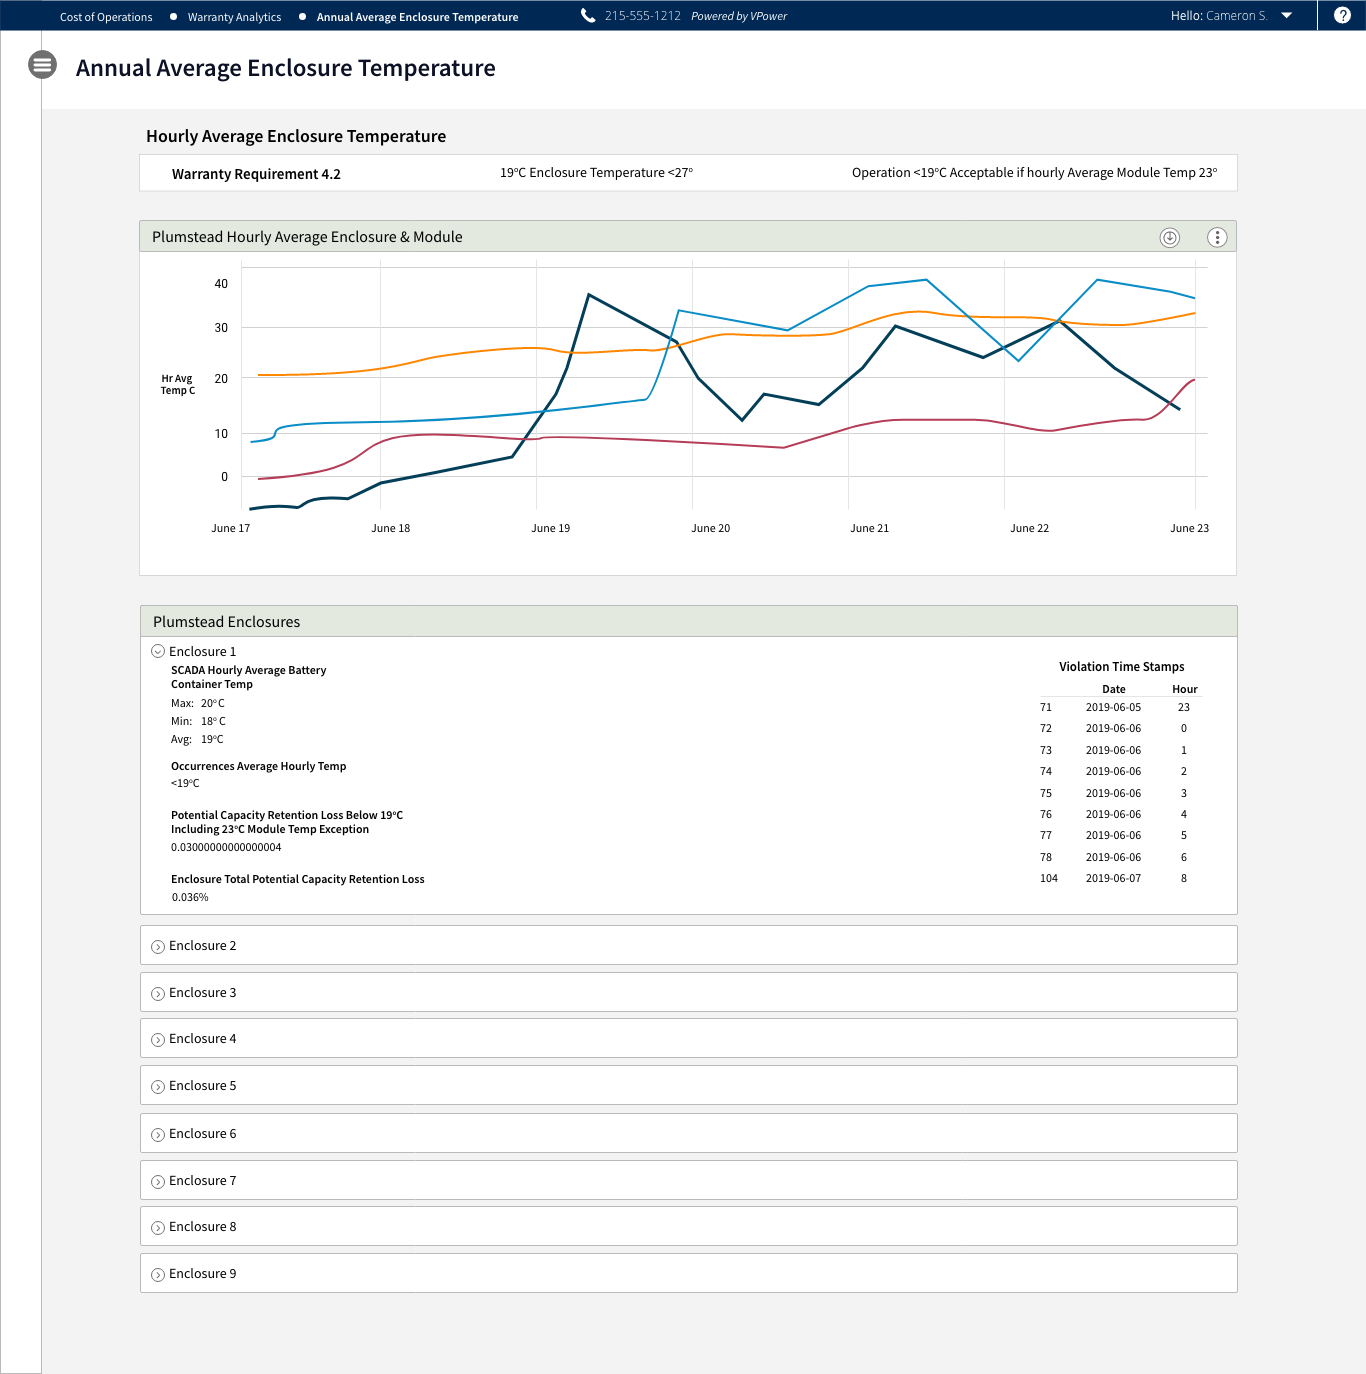Viewport: 1366px width, 1374px height.
Task: Click the Hello: Cameron S. greeting
Action: (x=1219, y=16)
